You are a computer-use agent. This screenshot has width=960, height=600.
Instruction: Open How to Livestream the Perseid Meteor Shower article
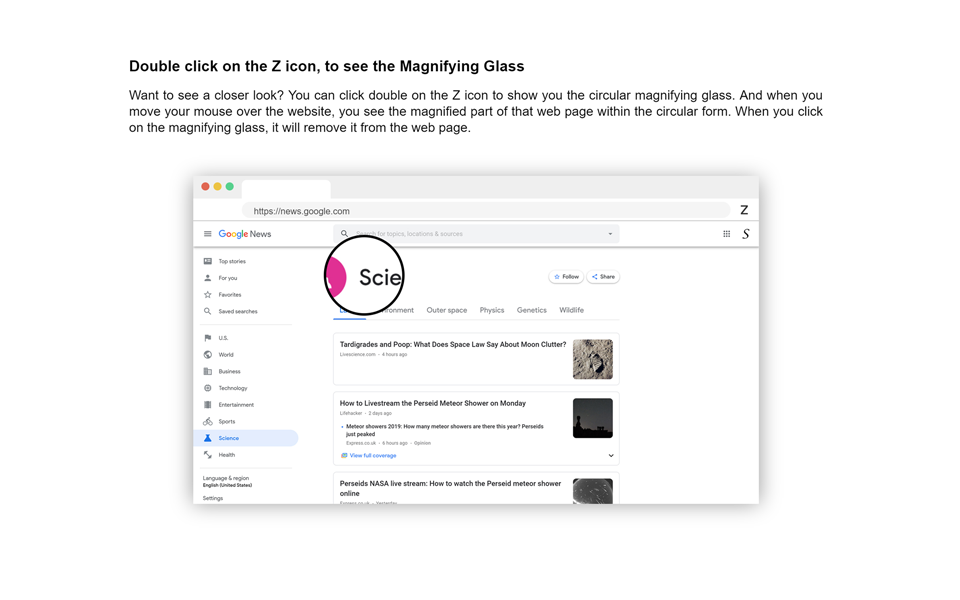(433, 403)
